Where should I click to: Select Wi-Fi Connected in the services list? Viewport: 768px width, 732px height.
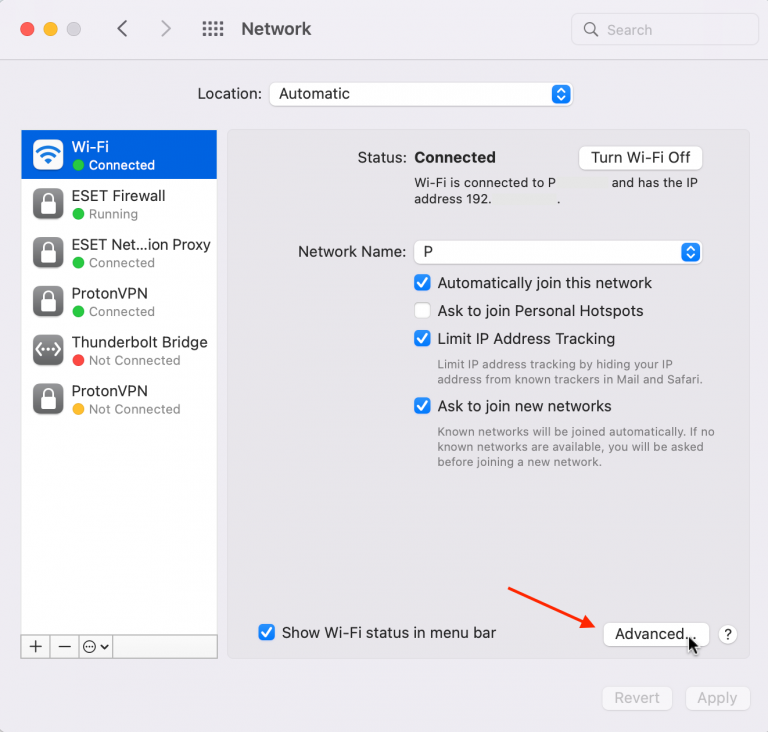[119, 154]
